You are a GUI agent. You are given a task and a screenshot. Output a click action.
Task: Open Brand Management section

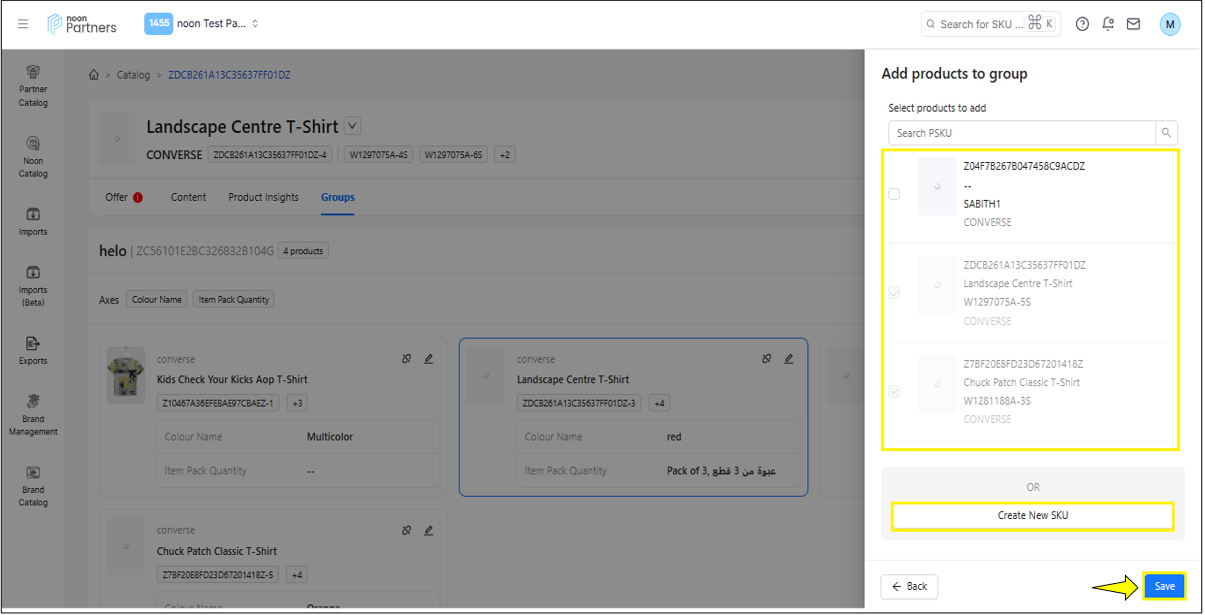(33, 414)
